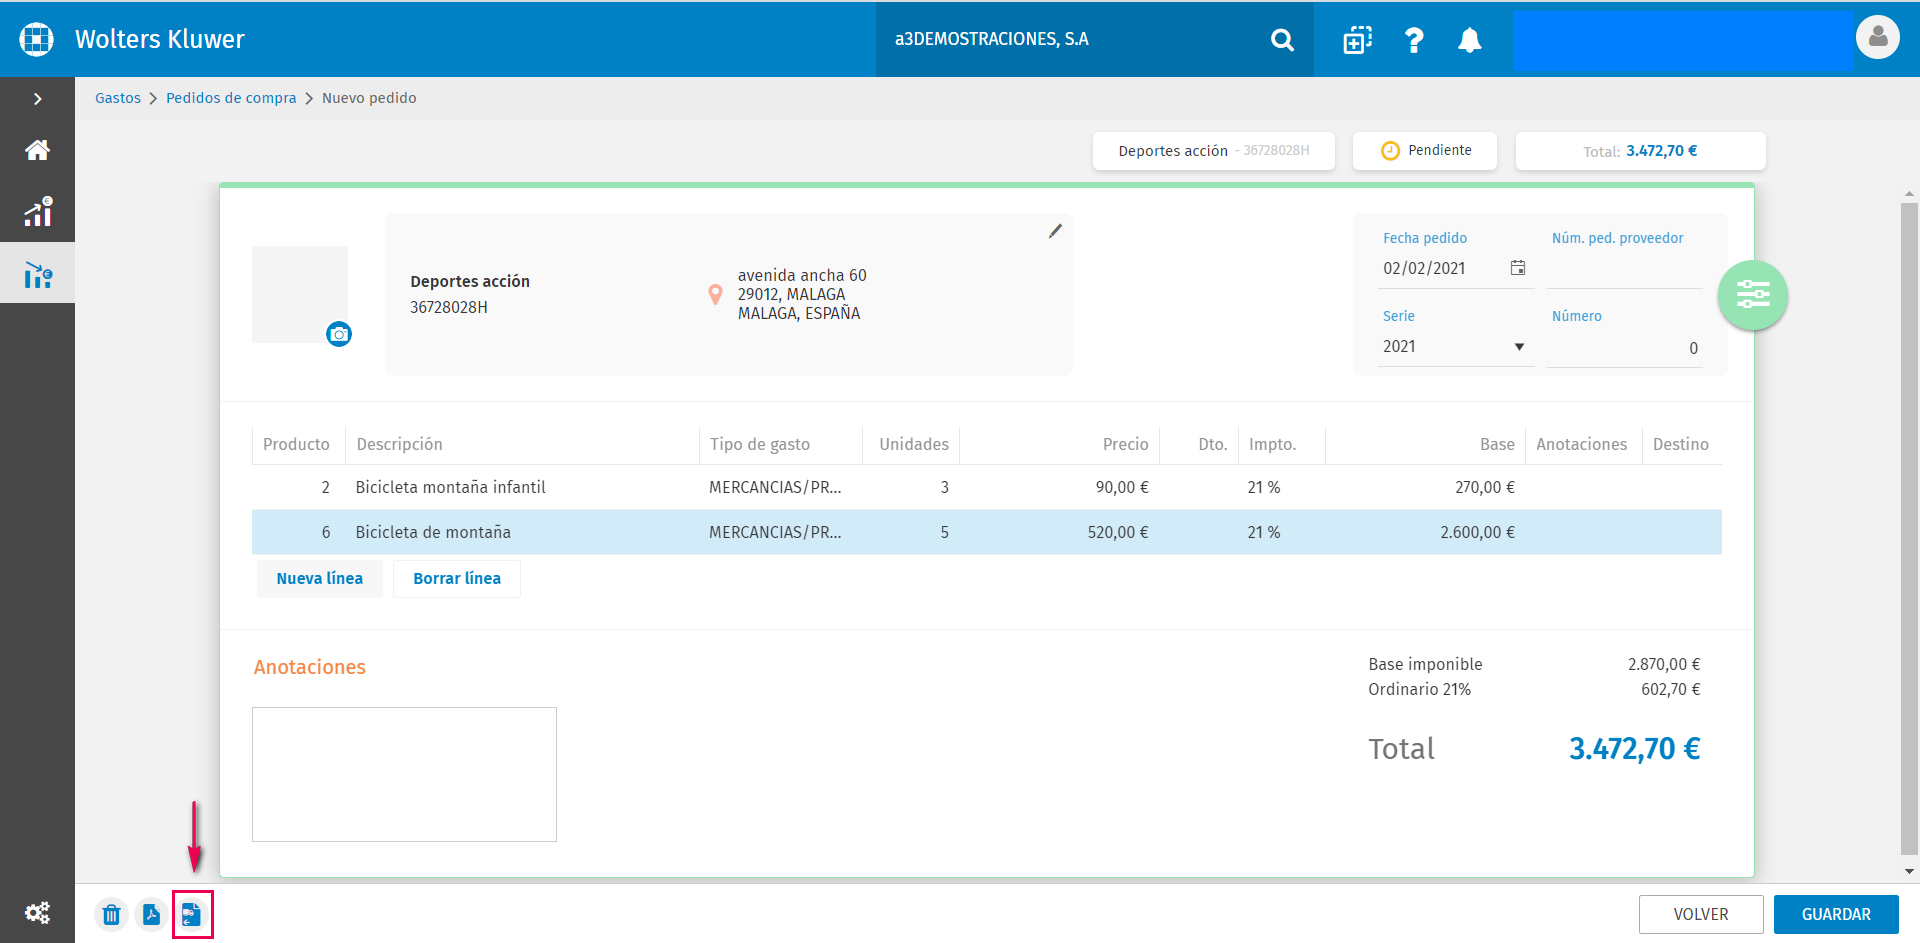
Task: Click the highlighted document convert icon
Action: [x=192, y=914]
